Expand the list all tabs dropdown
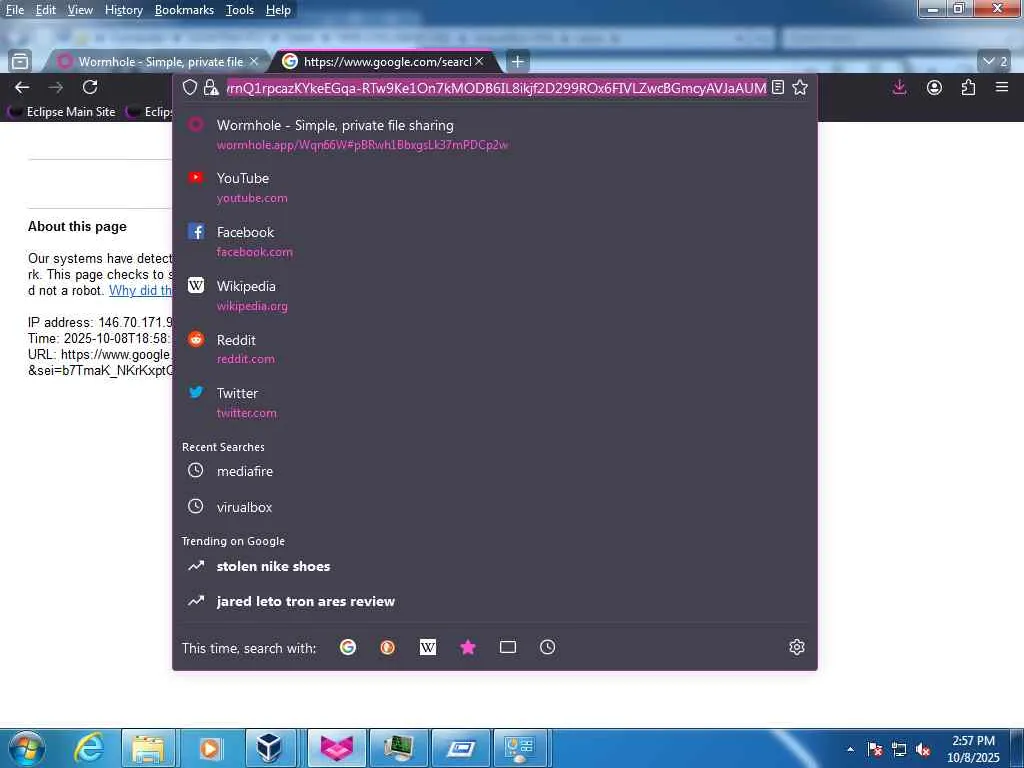The height and width of the screenshot is (768, 1024). point(995,61)
